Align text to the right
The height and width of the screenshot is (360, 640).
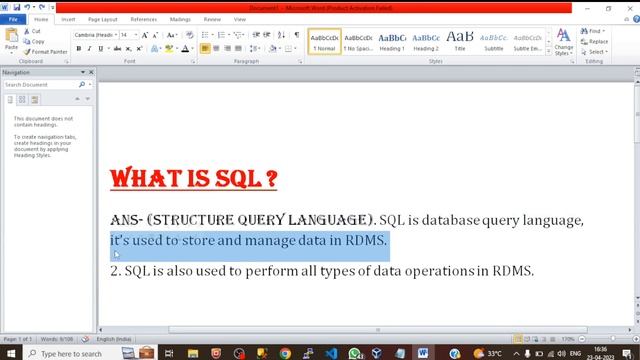click(227, 49)
